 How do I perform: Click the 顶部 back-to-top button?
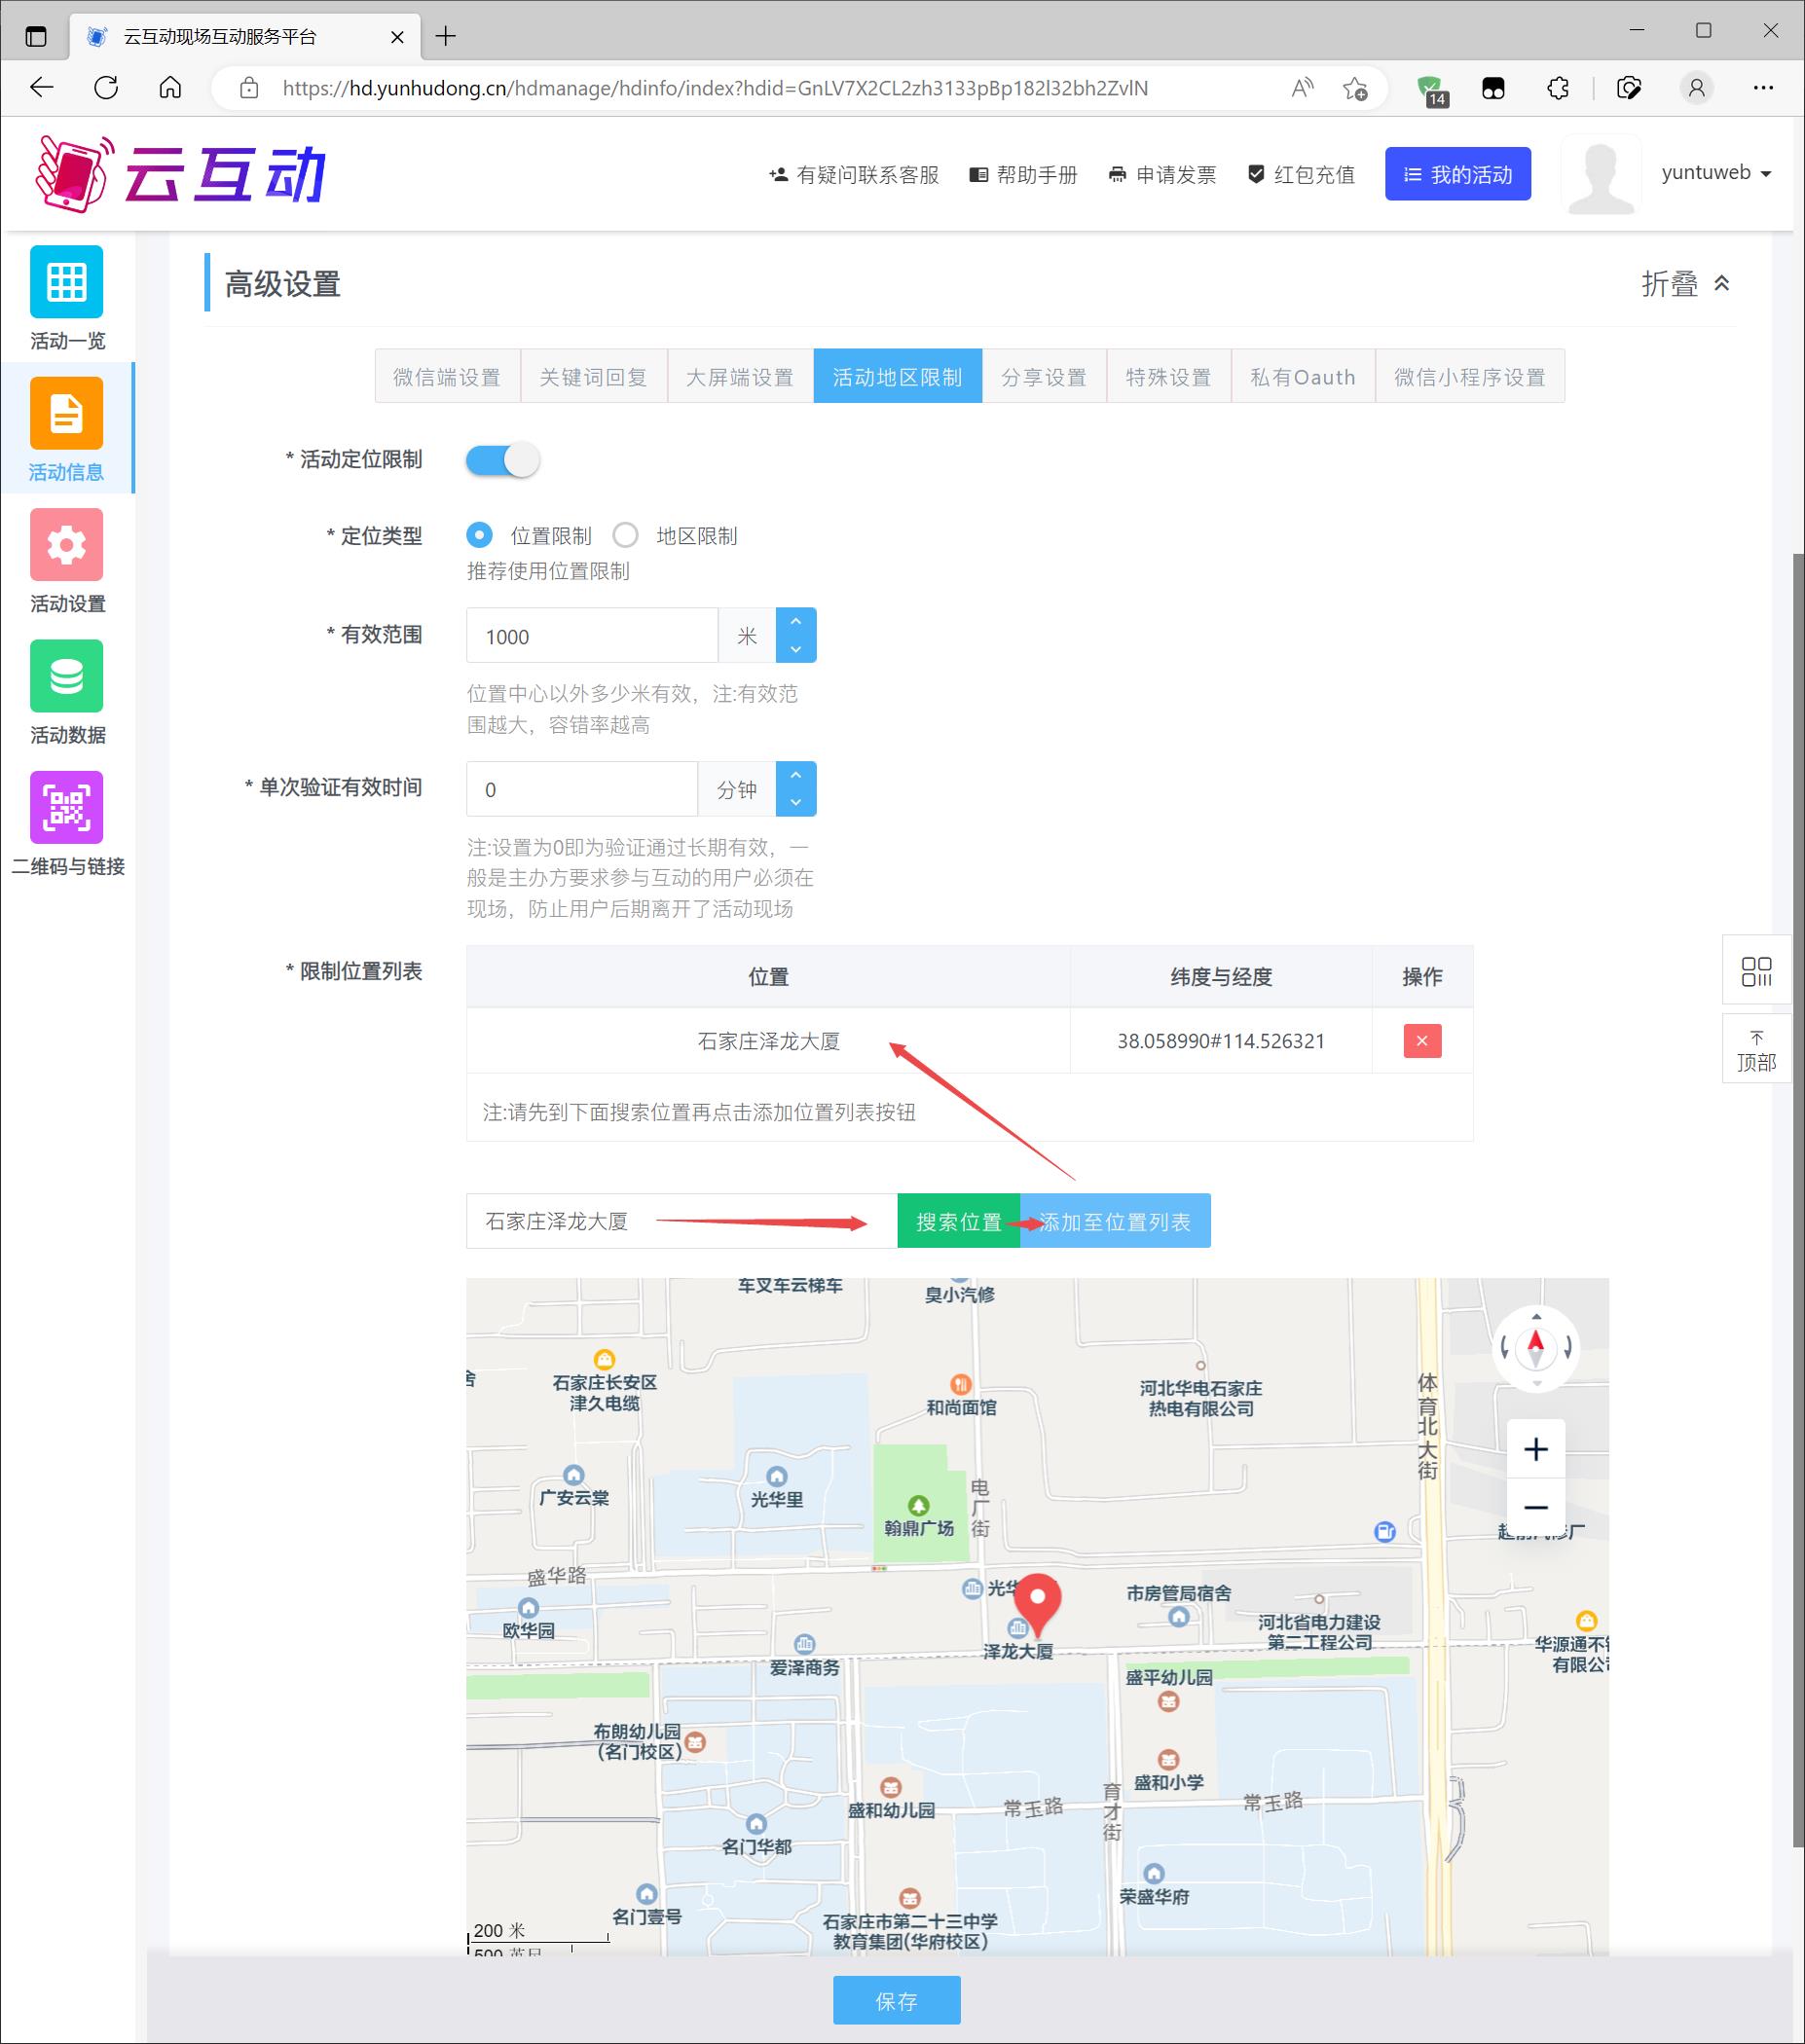[1756, 1050]
